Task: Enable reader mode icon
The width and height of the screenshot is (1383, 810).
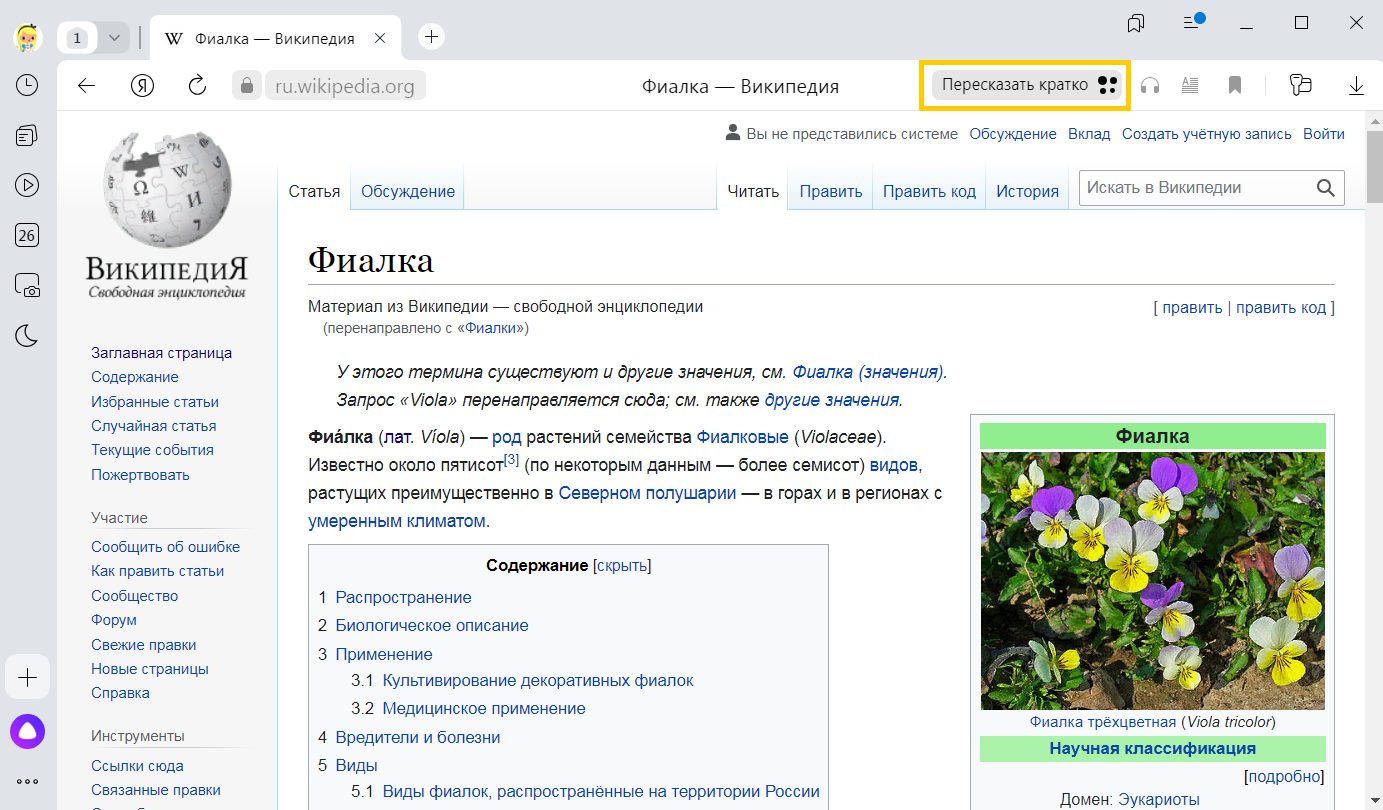Action: pos(1190,85)
